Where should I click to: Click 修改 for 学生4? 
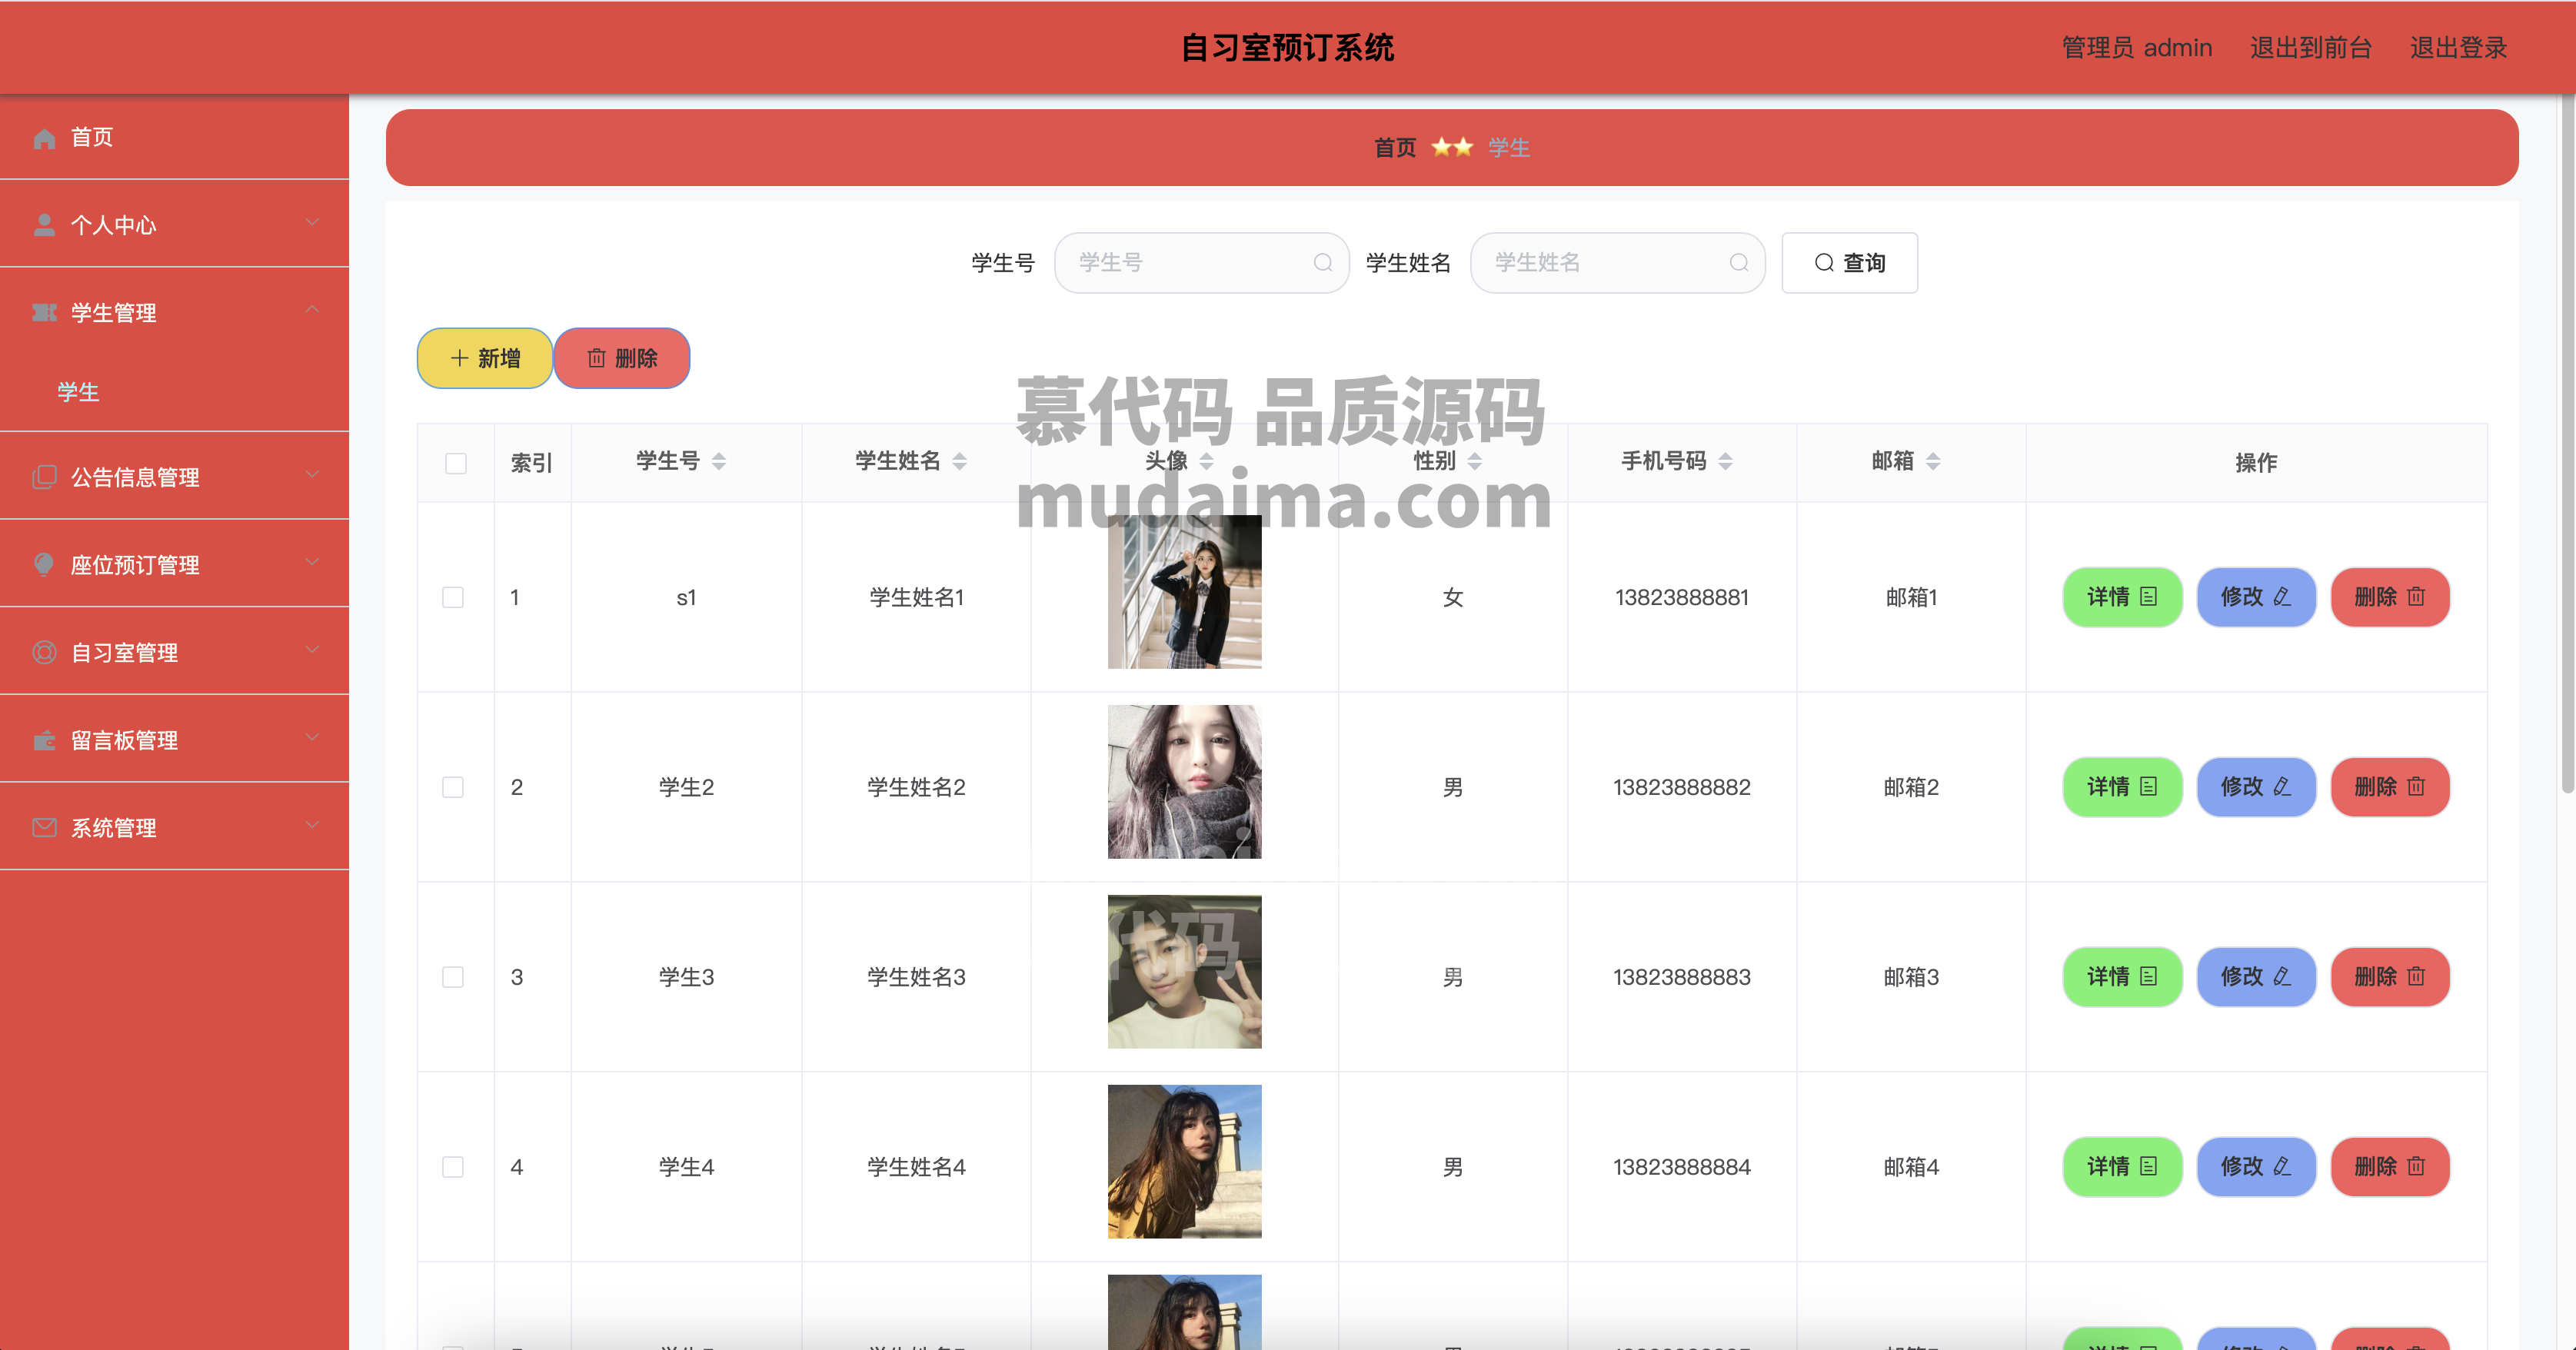2256,1167
